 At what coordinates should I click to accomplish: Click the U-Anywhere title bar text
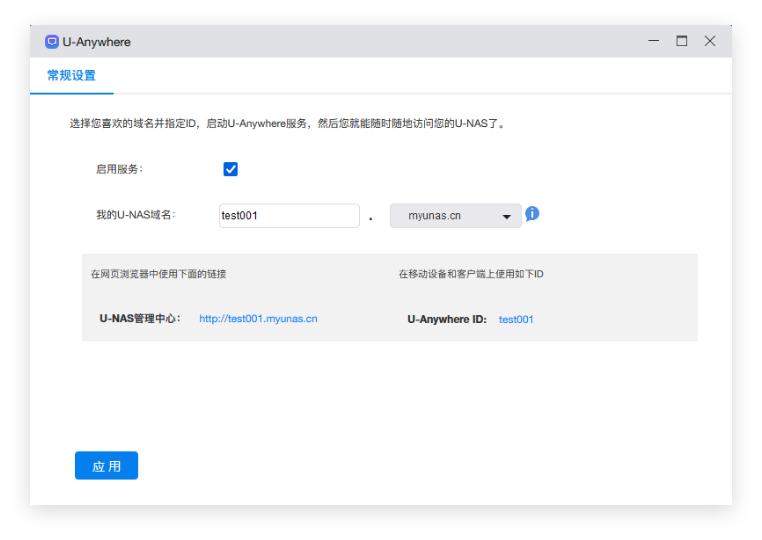point(96,42)
